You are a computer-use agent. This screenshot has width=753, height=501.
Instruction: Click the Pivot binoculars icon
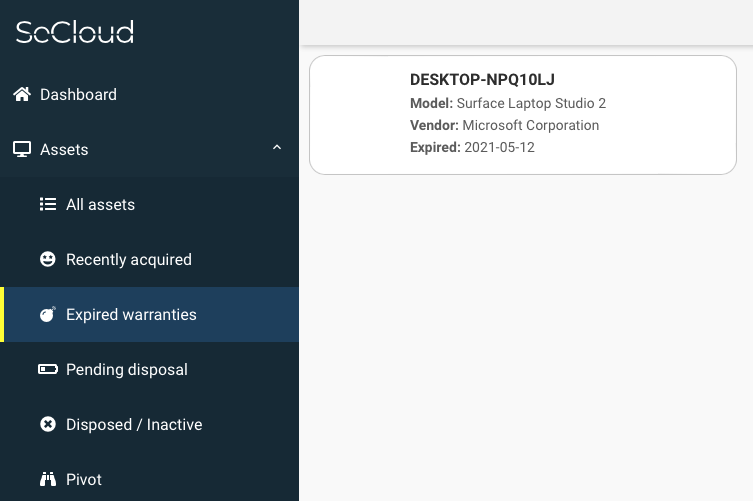tap(48, 480)
